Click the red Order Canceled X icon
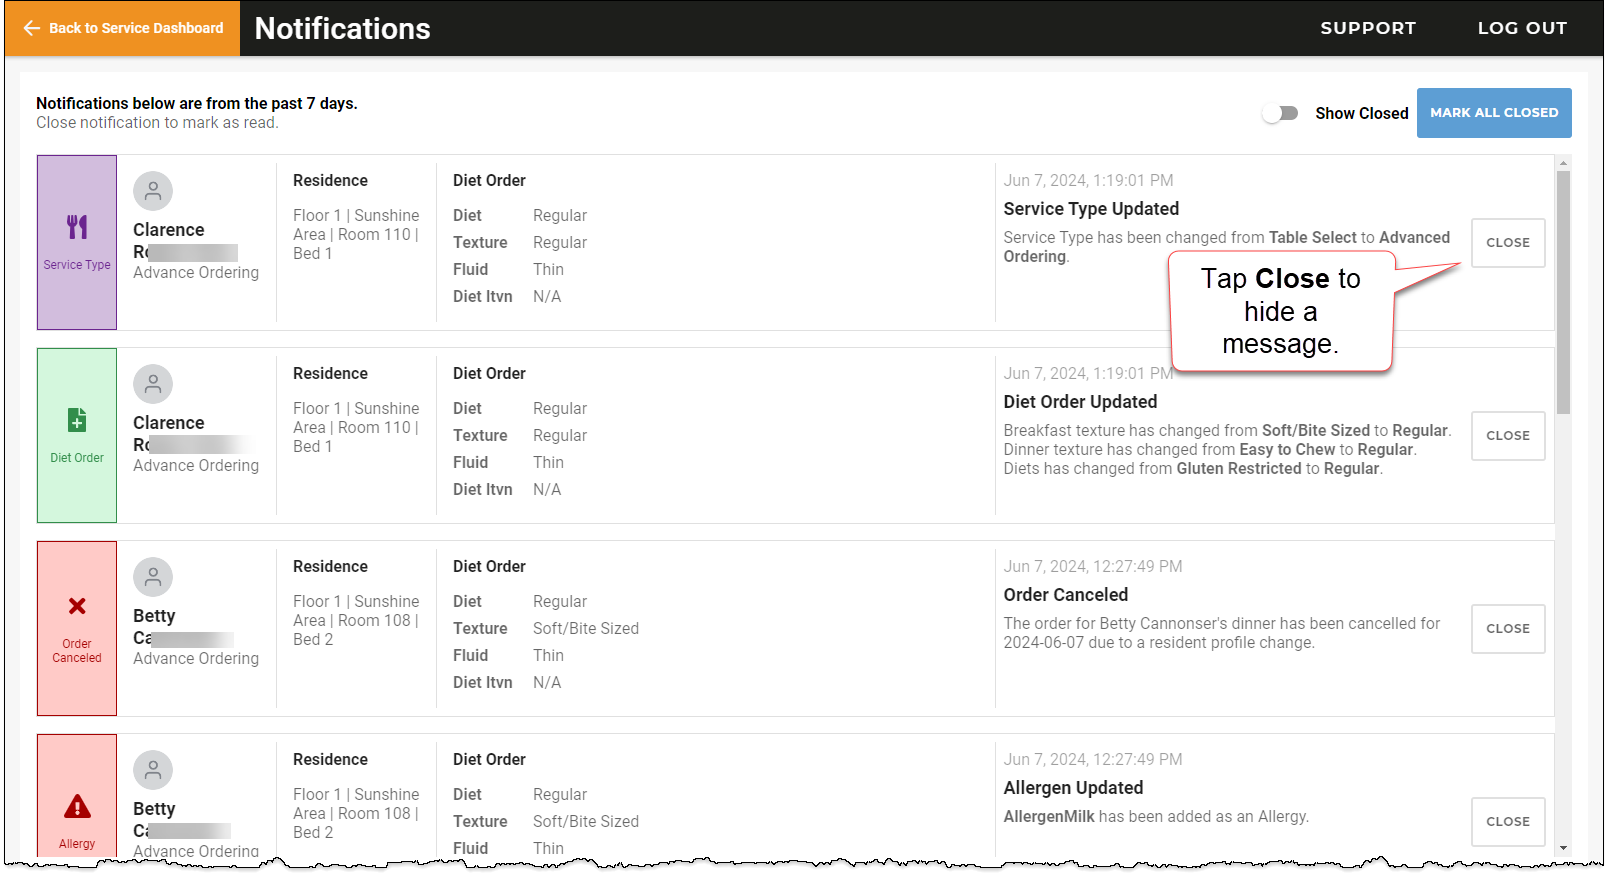This screenshot has height=877, width=1609. (77, 606)
